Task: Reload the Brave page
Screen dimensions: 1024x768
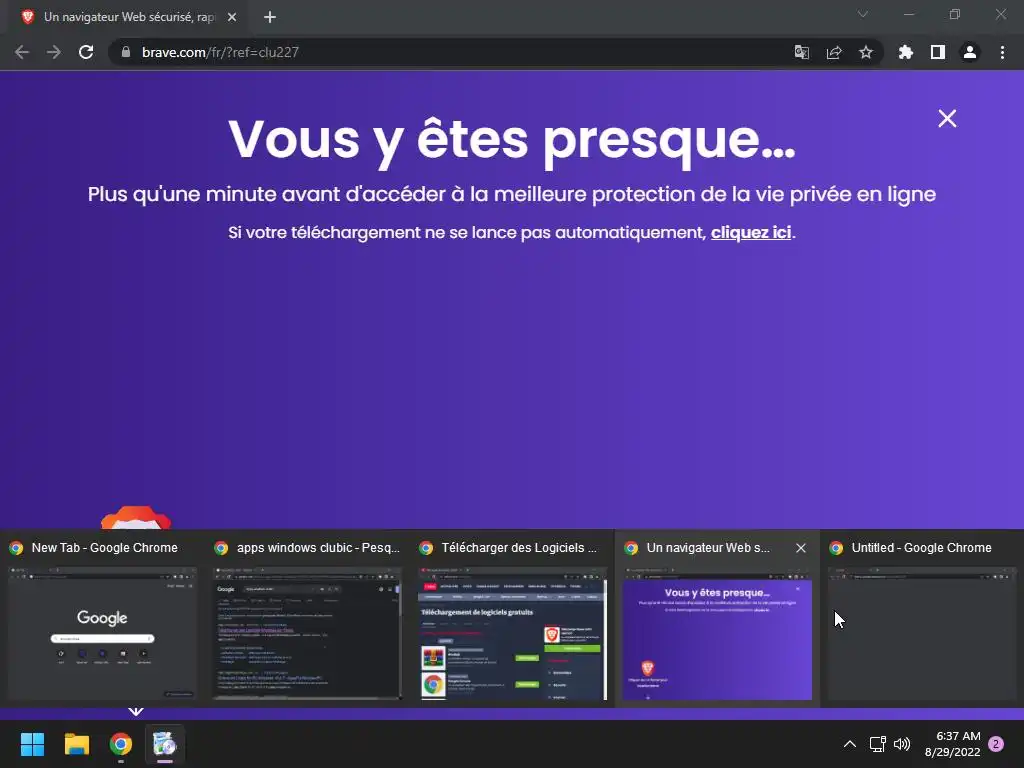Action: click(x=86, y=52)
